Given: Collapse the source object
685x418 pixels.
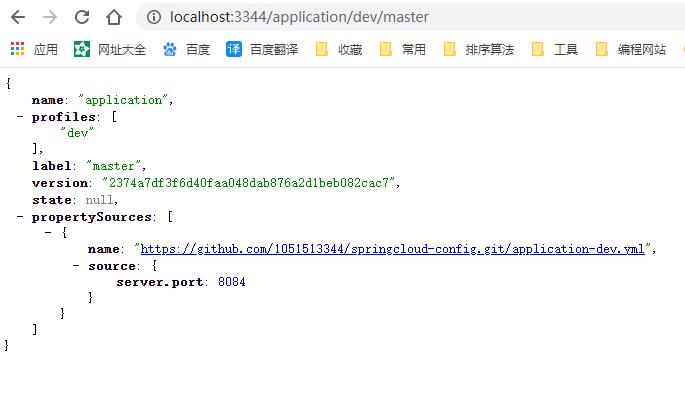Looking at the screenshot, I should [76, 266].
